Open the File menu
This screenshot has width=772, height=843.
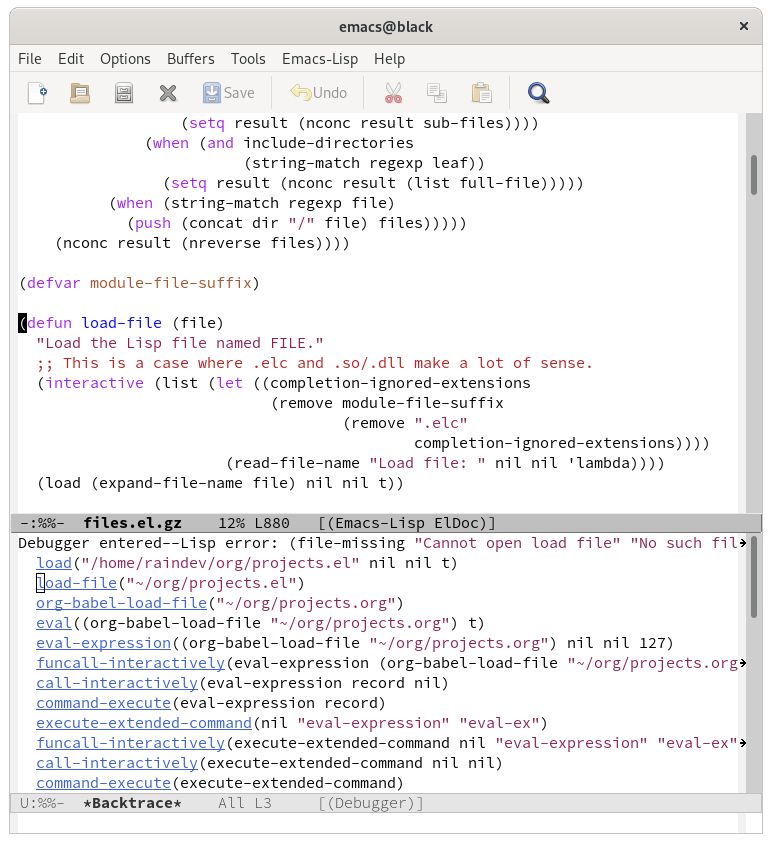click(30, 59)
